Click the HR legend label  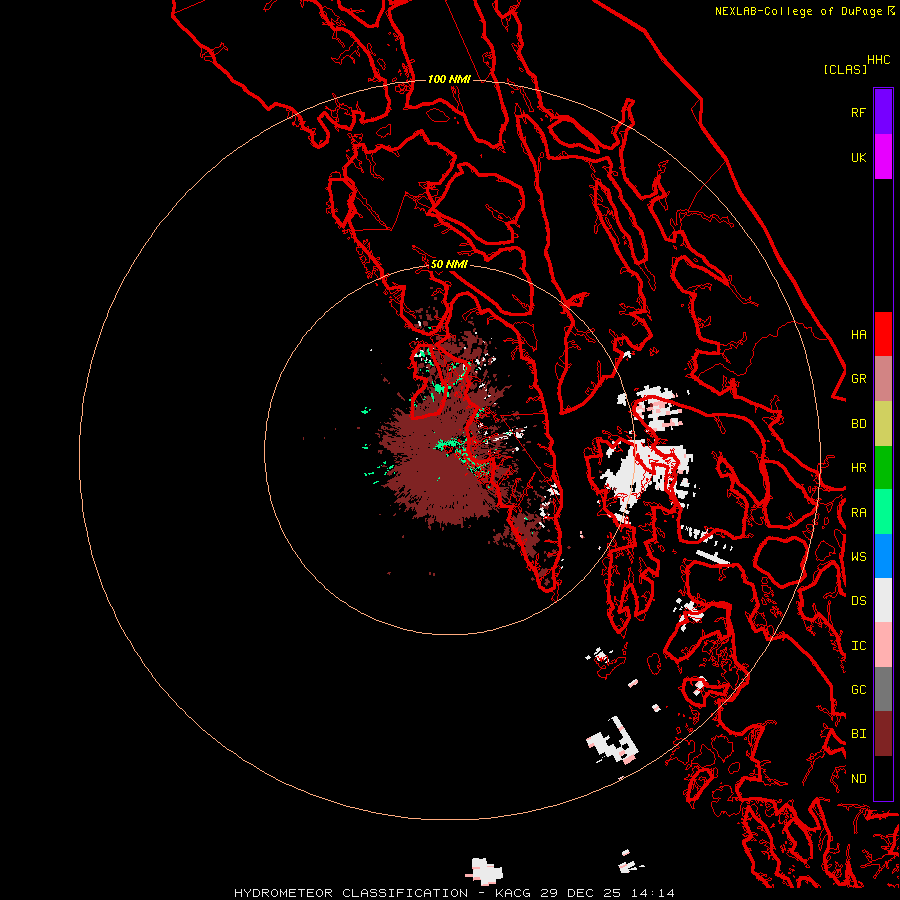click(x=858, y=468)
